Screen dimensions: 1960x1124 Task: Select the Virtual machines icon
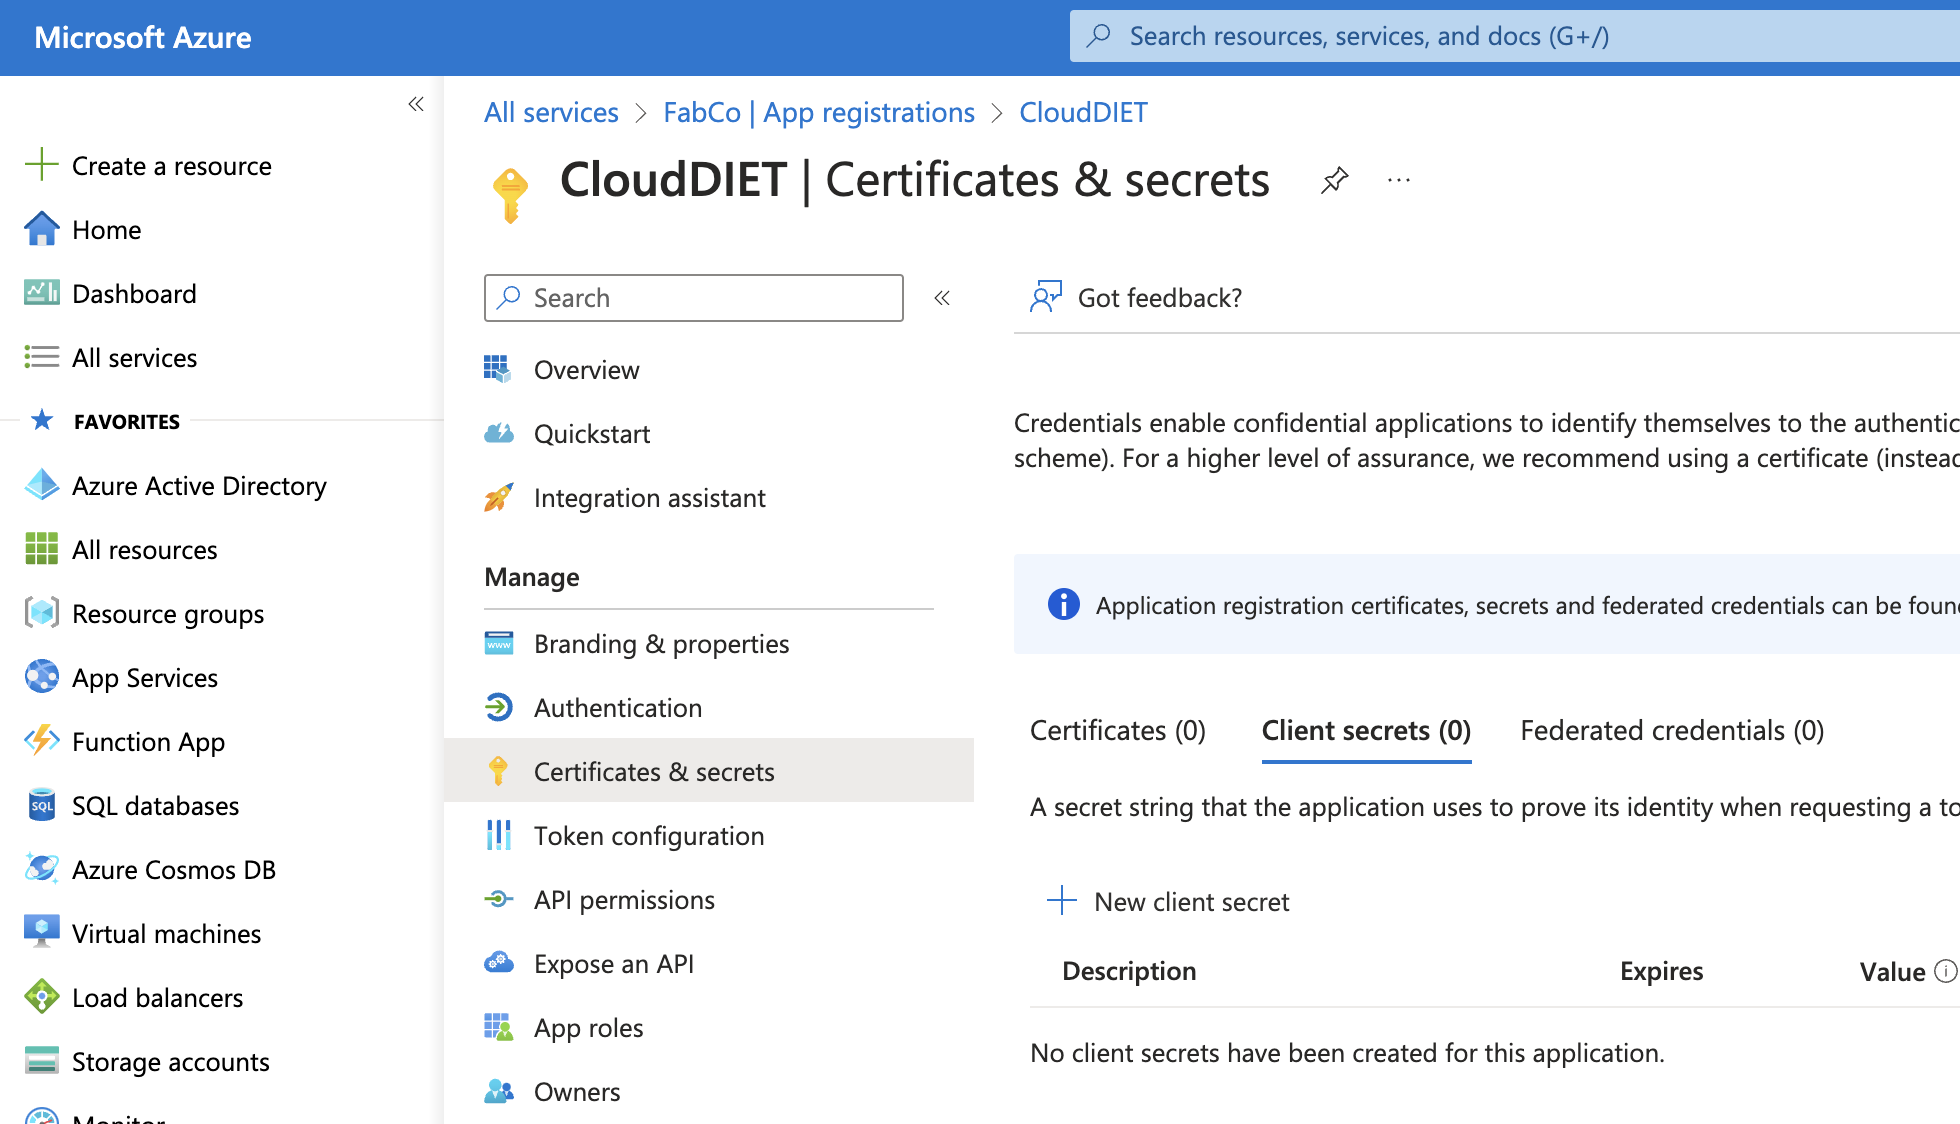point(41,932)
